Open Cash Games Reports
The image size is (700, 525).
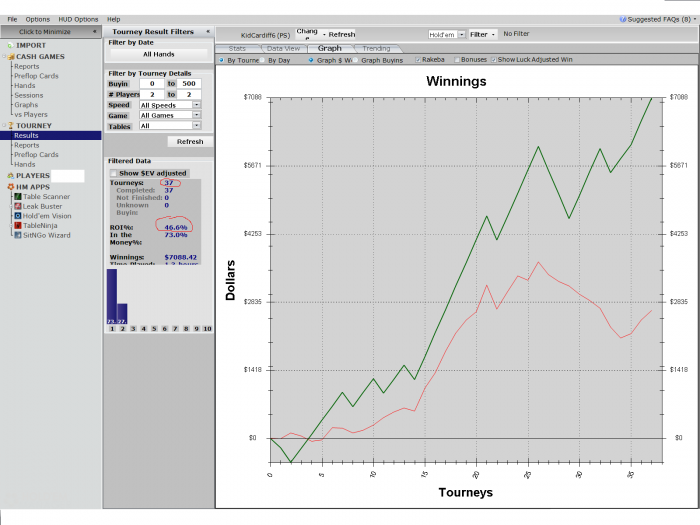click(x=27, y=67)
